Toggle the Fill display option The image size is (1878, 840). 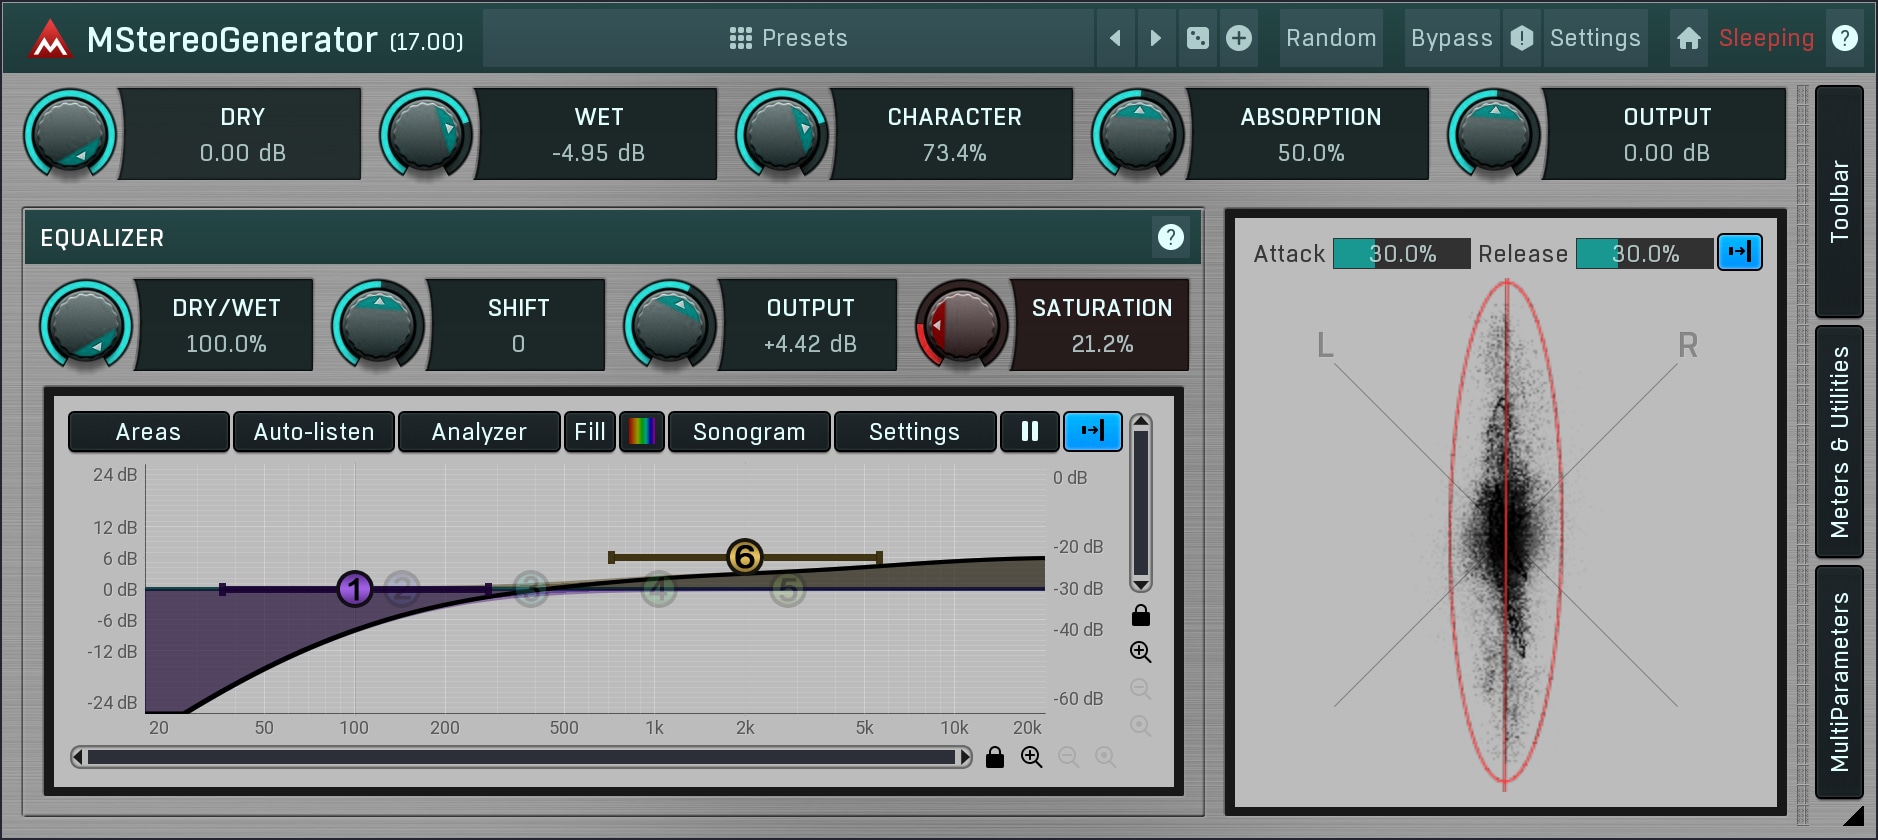pyautogui.click(x=589, y=432)
